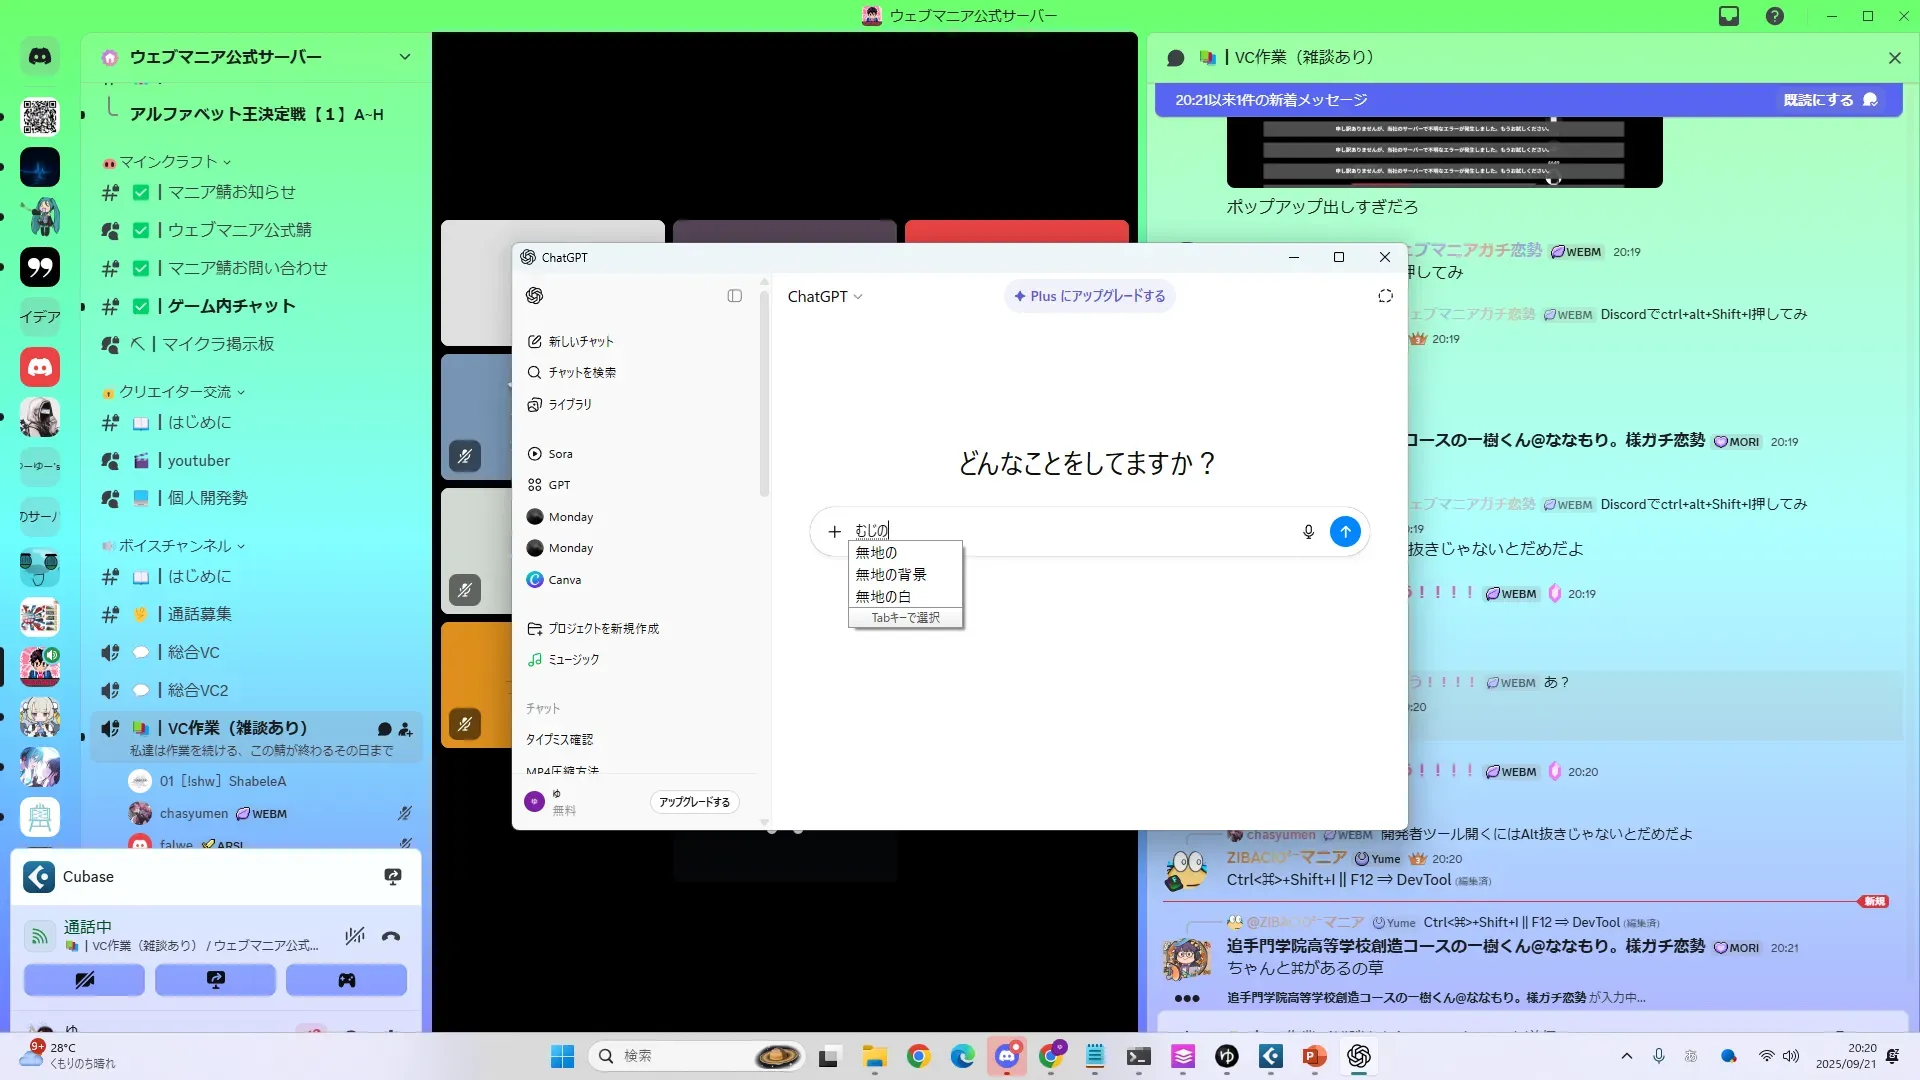1920x1080 pixels.
Task: Start an activity with gamepad button
Action: click(x=346, y=980)
